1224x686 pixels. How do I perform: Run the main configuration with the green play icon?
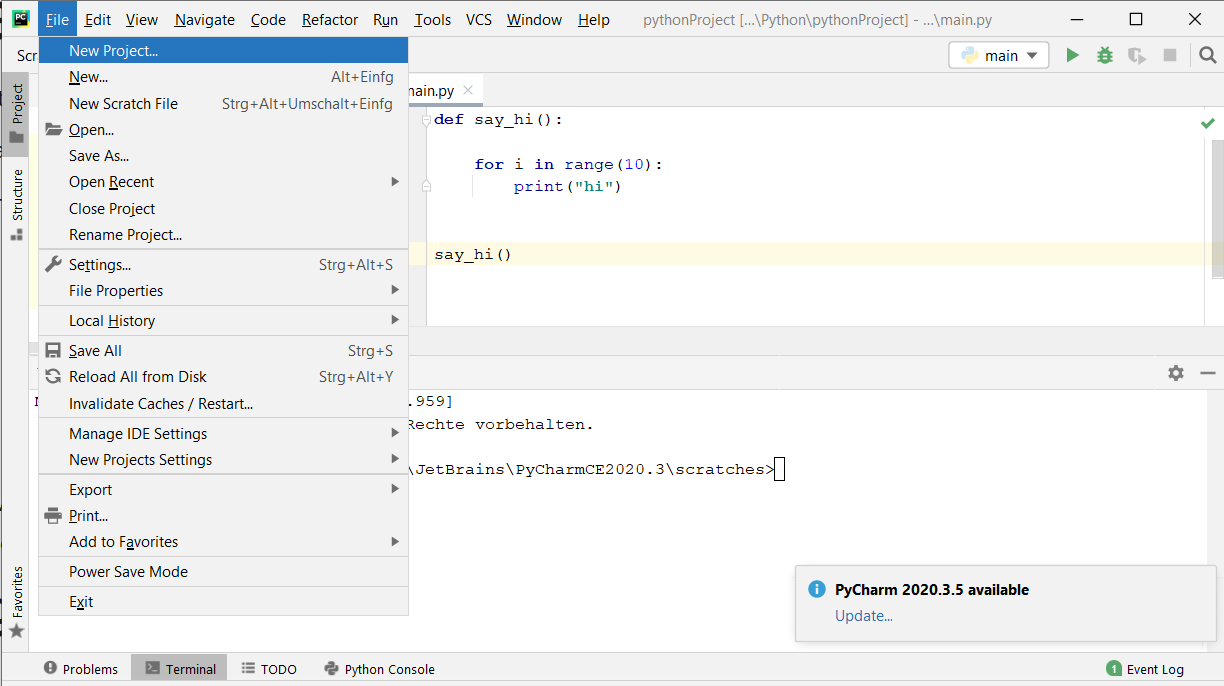(1071, 56)
